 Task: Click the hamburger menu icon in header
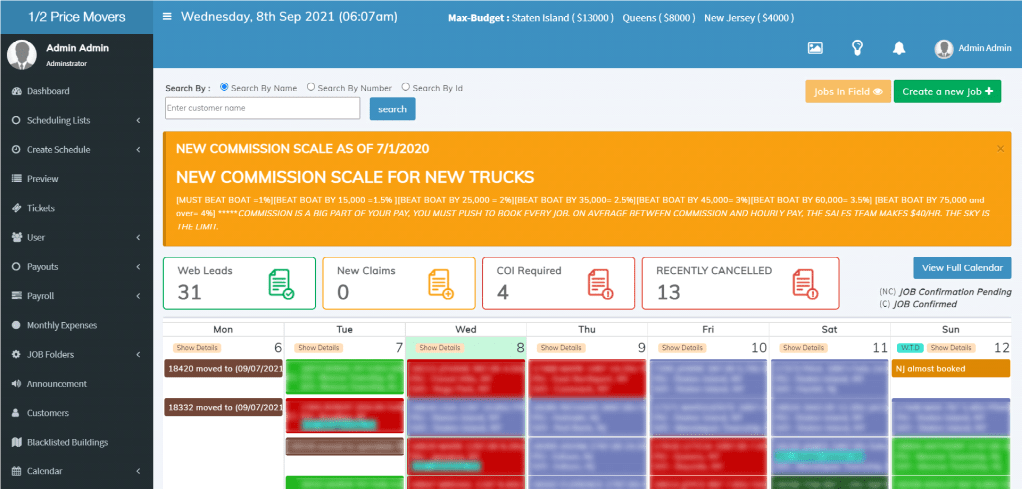pyautogui.click(x=167, y=17)
